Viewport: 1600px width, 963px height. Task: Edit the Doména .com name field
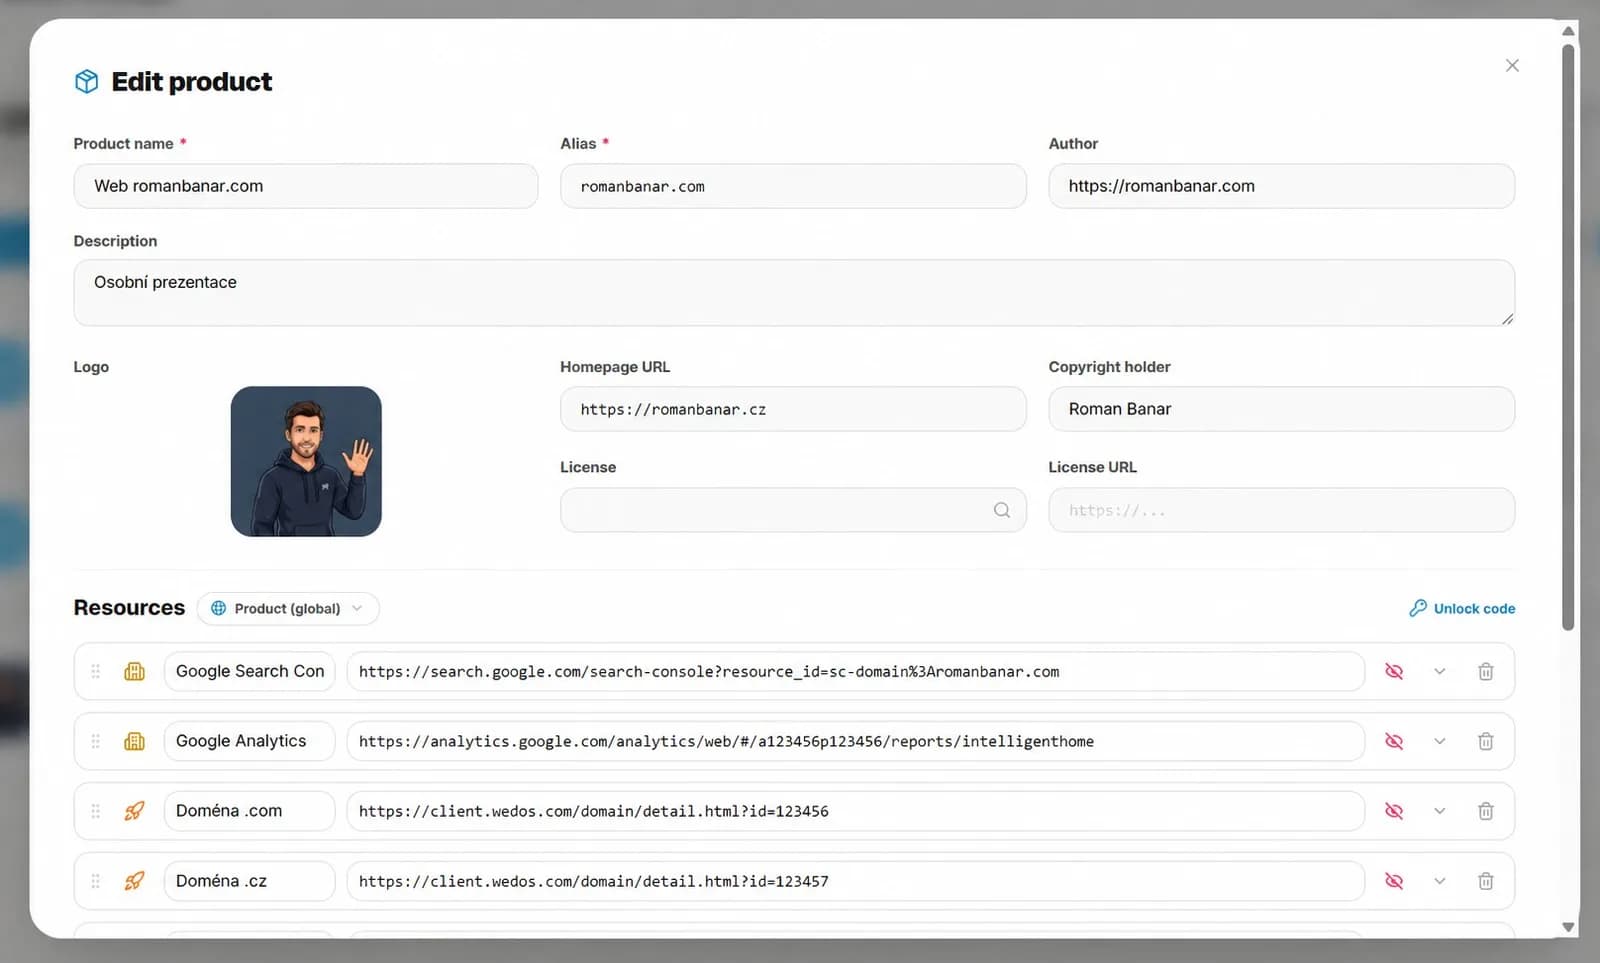[x=249, y=811]
